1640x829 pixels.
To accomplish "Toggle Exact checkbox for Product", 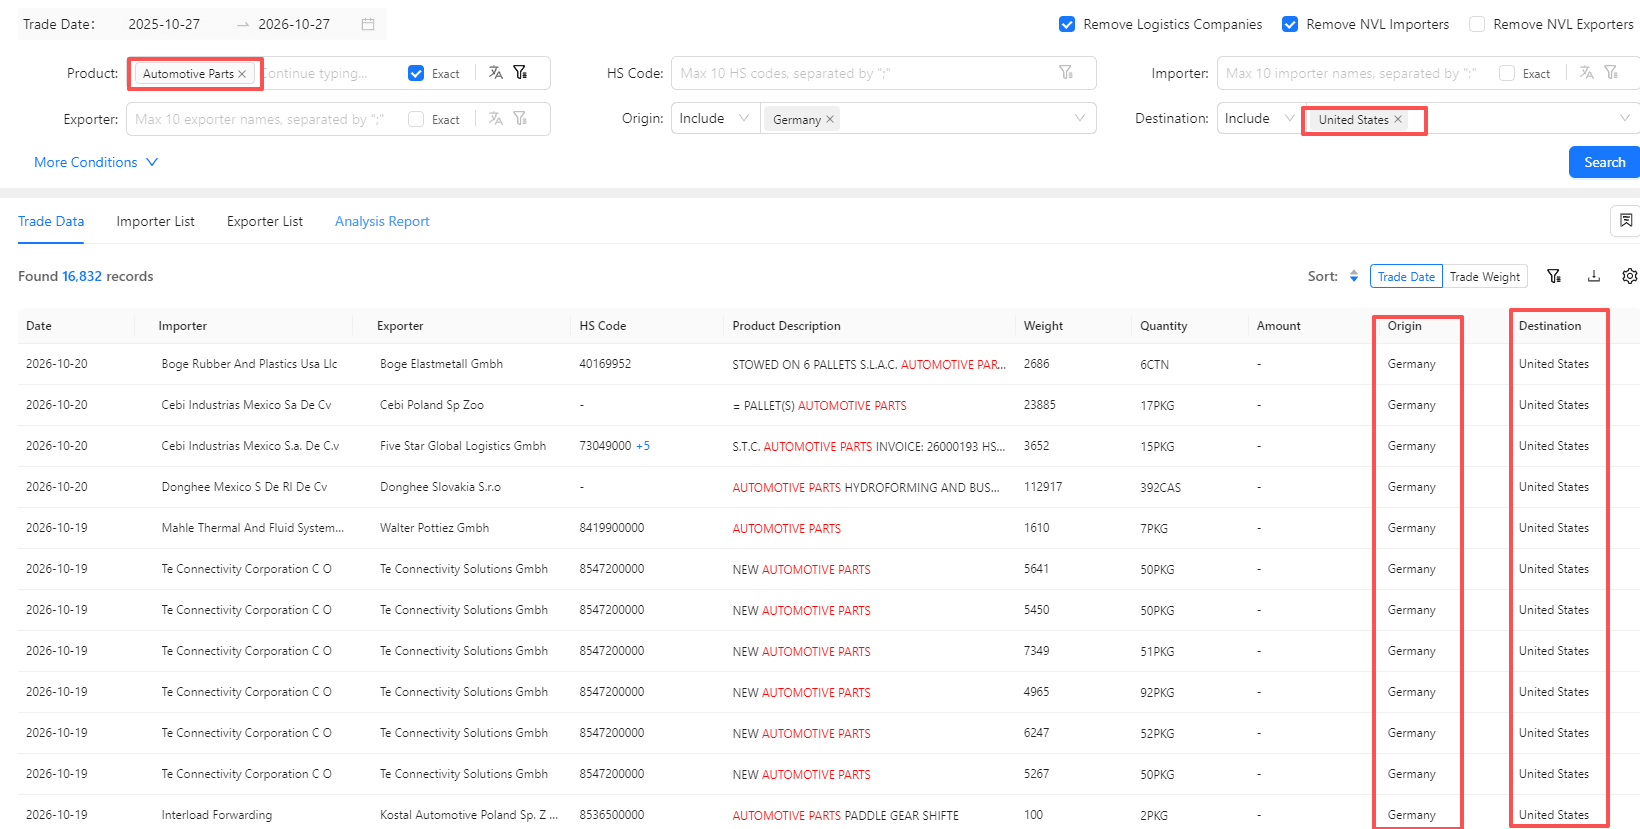I will coord(416,73).
